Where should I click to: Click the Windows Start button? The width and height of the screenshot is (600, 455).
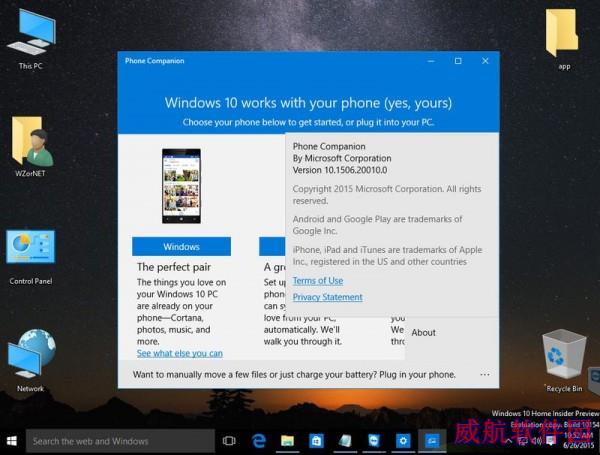pos(12,441)
